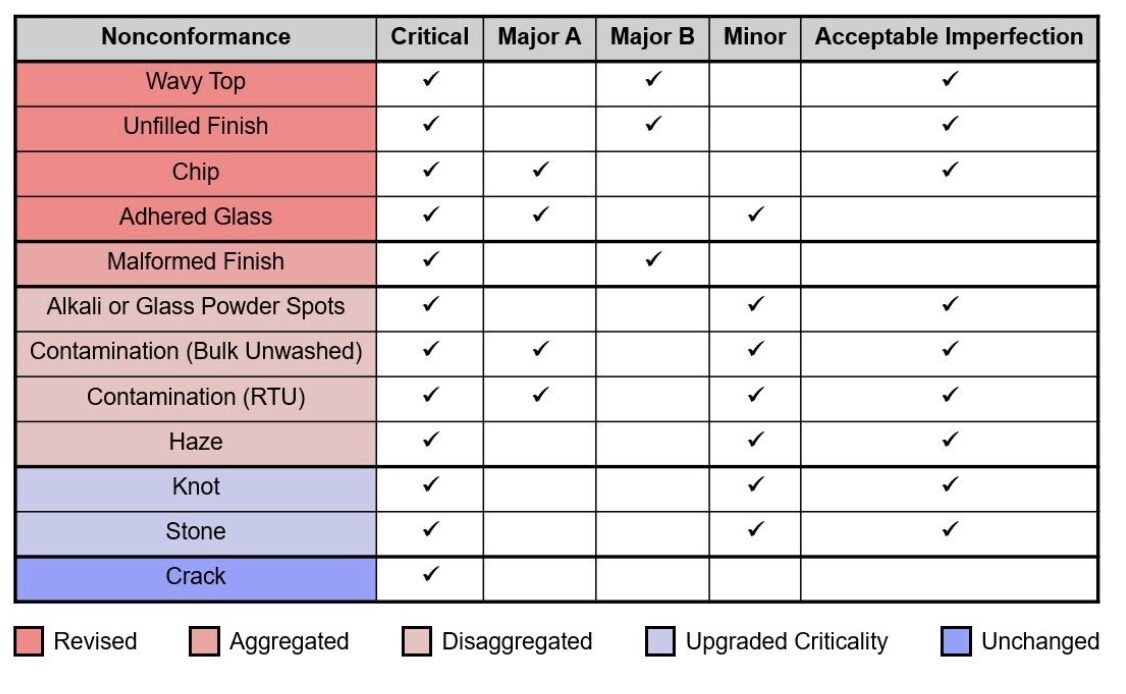Select the Contamination (Bulk Unwashed) row label
Screen dimensions: 1126x694
click(x=196, y=351)
